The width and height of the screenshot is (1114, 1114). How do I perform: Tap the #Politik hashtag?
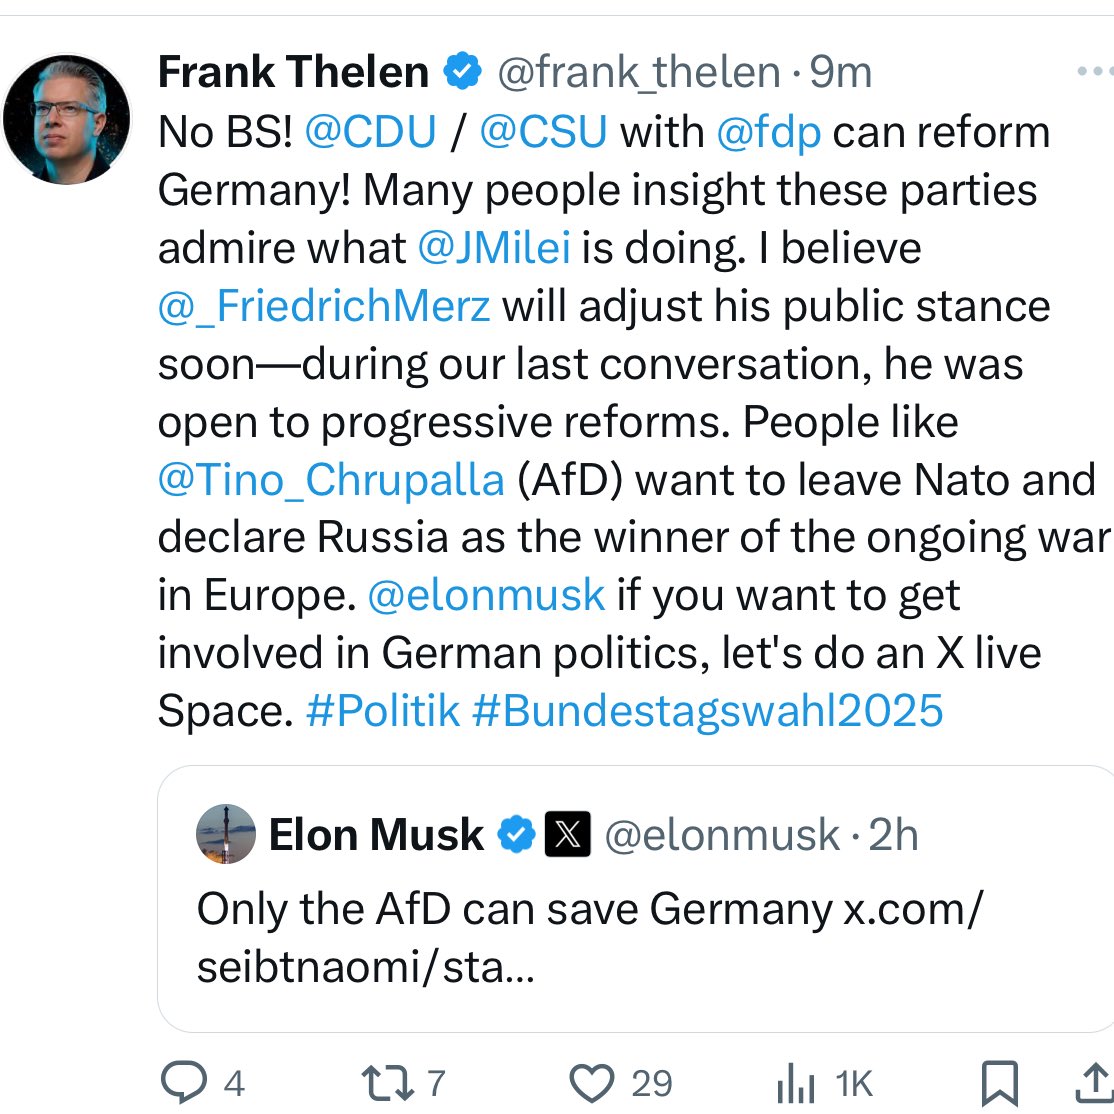click(x=383, y=711)
